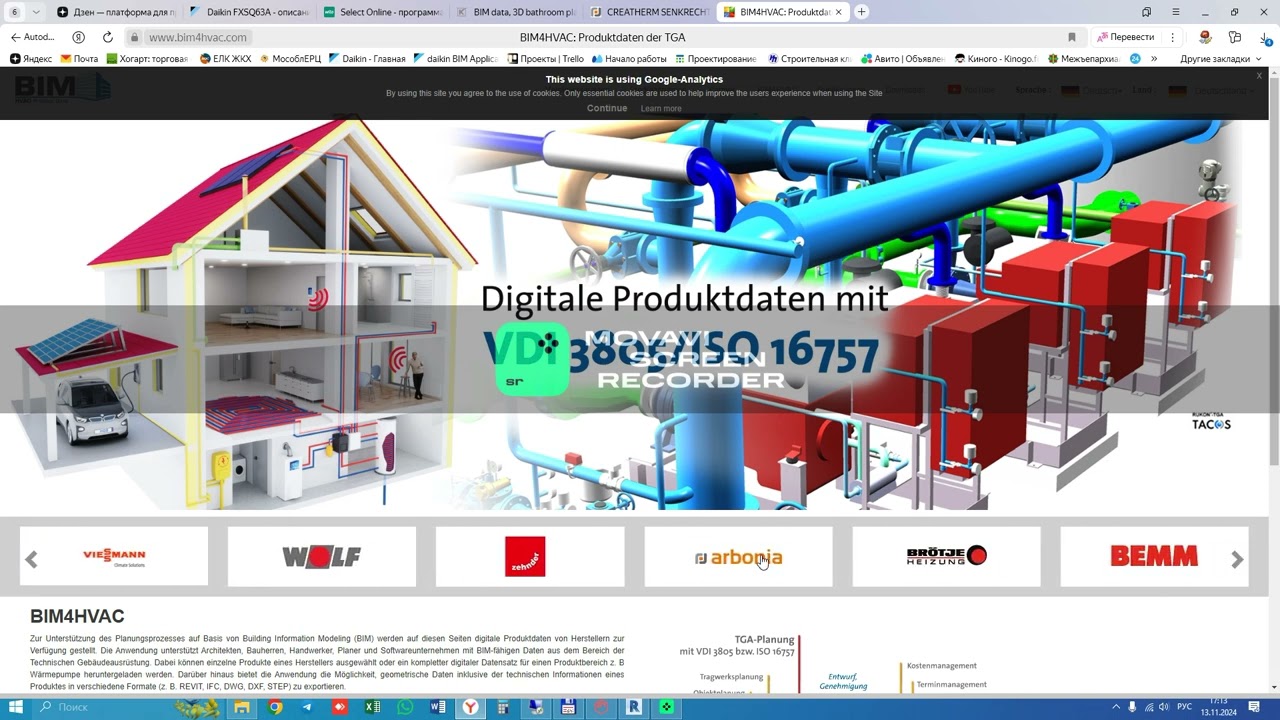Open the Zehnder manufacturer logo tile
This screenshot has width=1280, height=720.
[529, 556]
